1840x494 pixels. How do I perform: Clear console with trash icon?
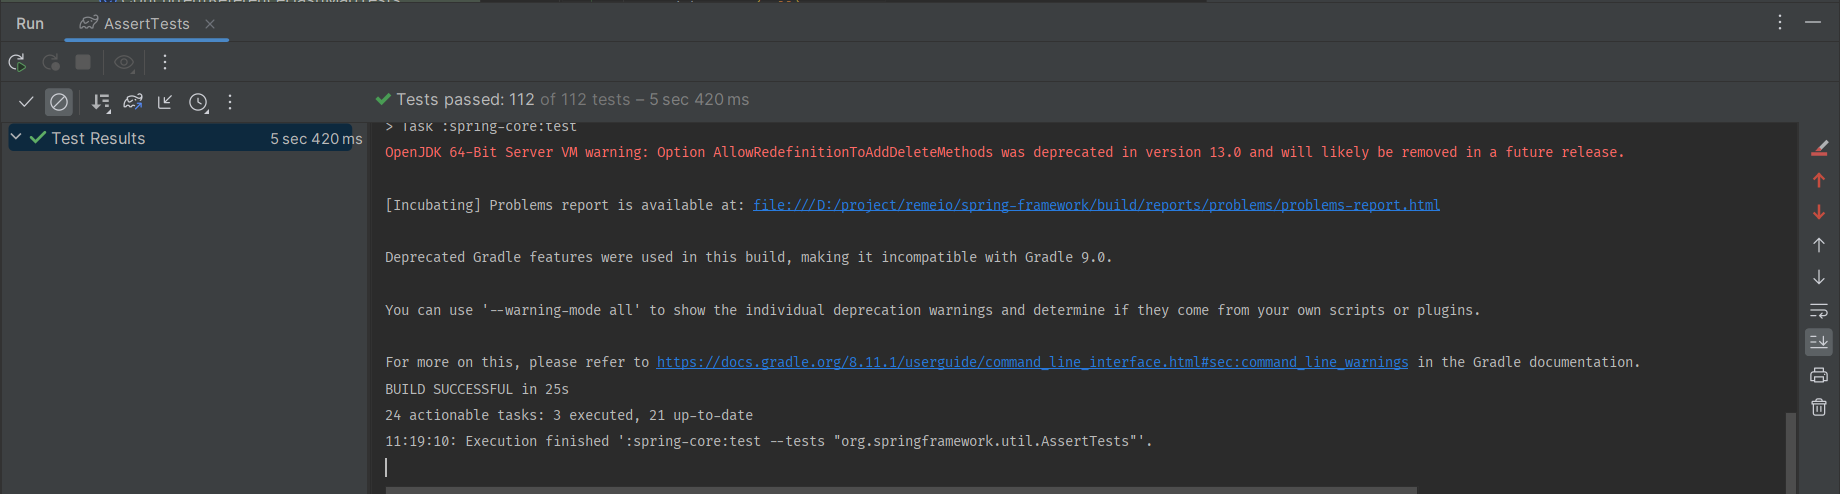pyautogui.click(x=1819, y=407)
